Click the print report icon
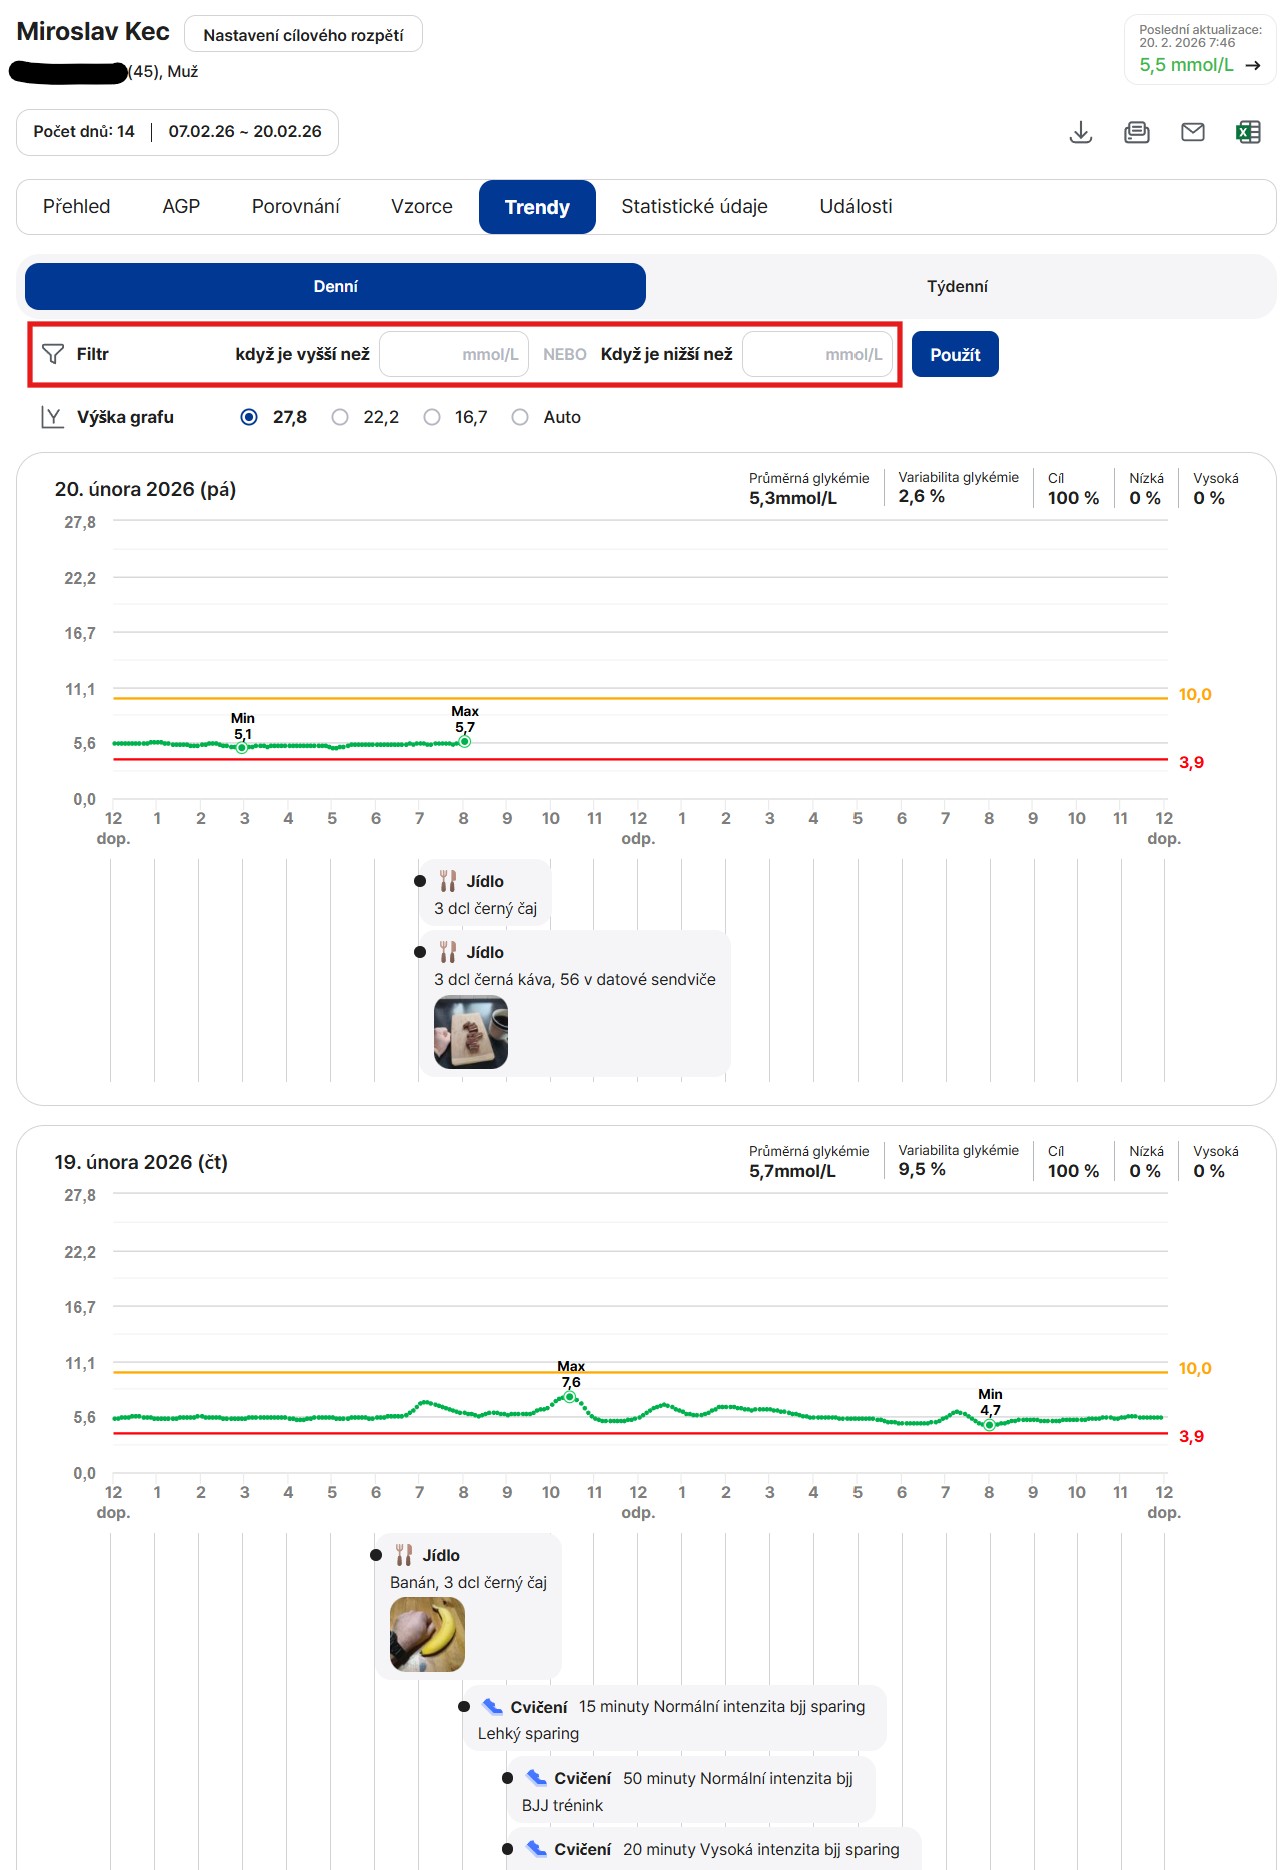This screenshot has height=1870, width=1282. (1136, 132)
